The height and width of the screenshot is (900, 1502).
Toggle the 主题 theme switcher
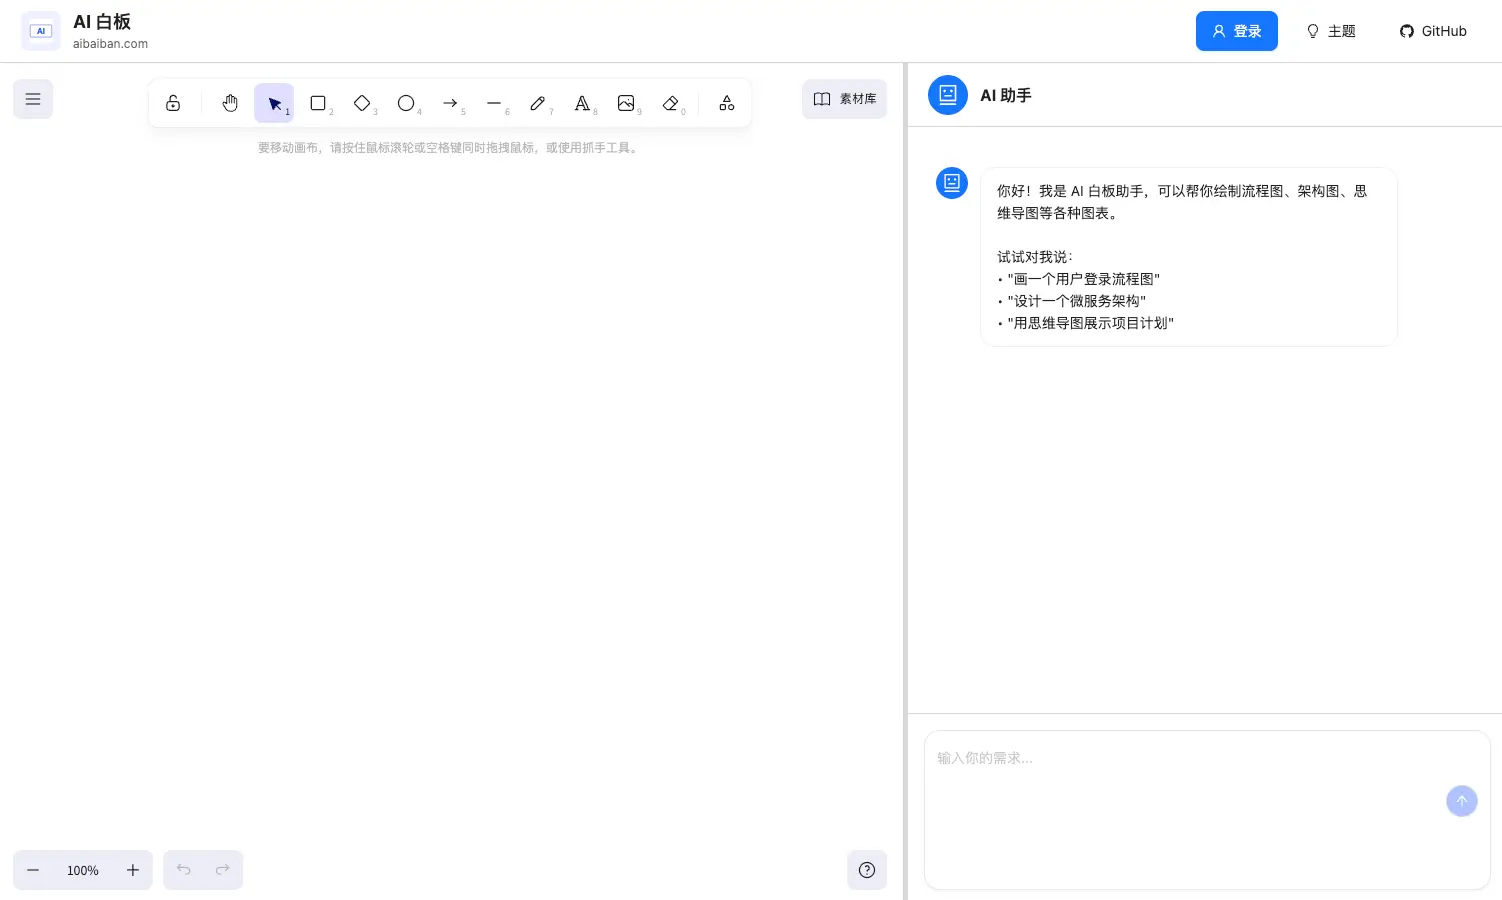(x=1330, y=31)
